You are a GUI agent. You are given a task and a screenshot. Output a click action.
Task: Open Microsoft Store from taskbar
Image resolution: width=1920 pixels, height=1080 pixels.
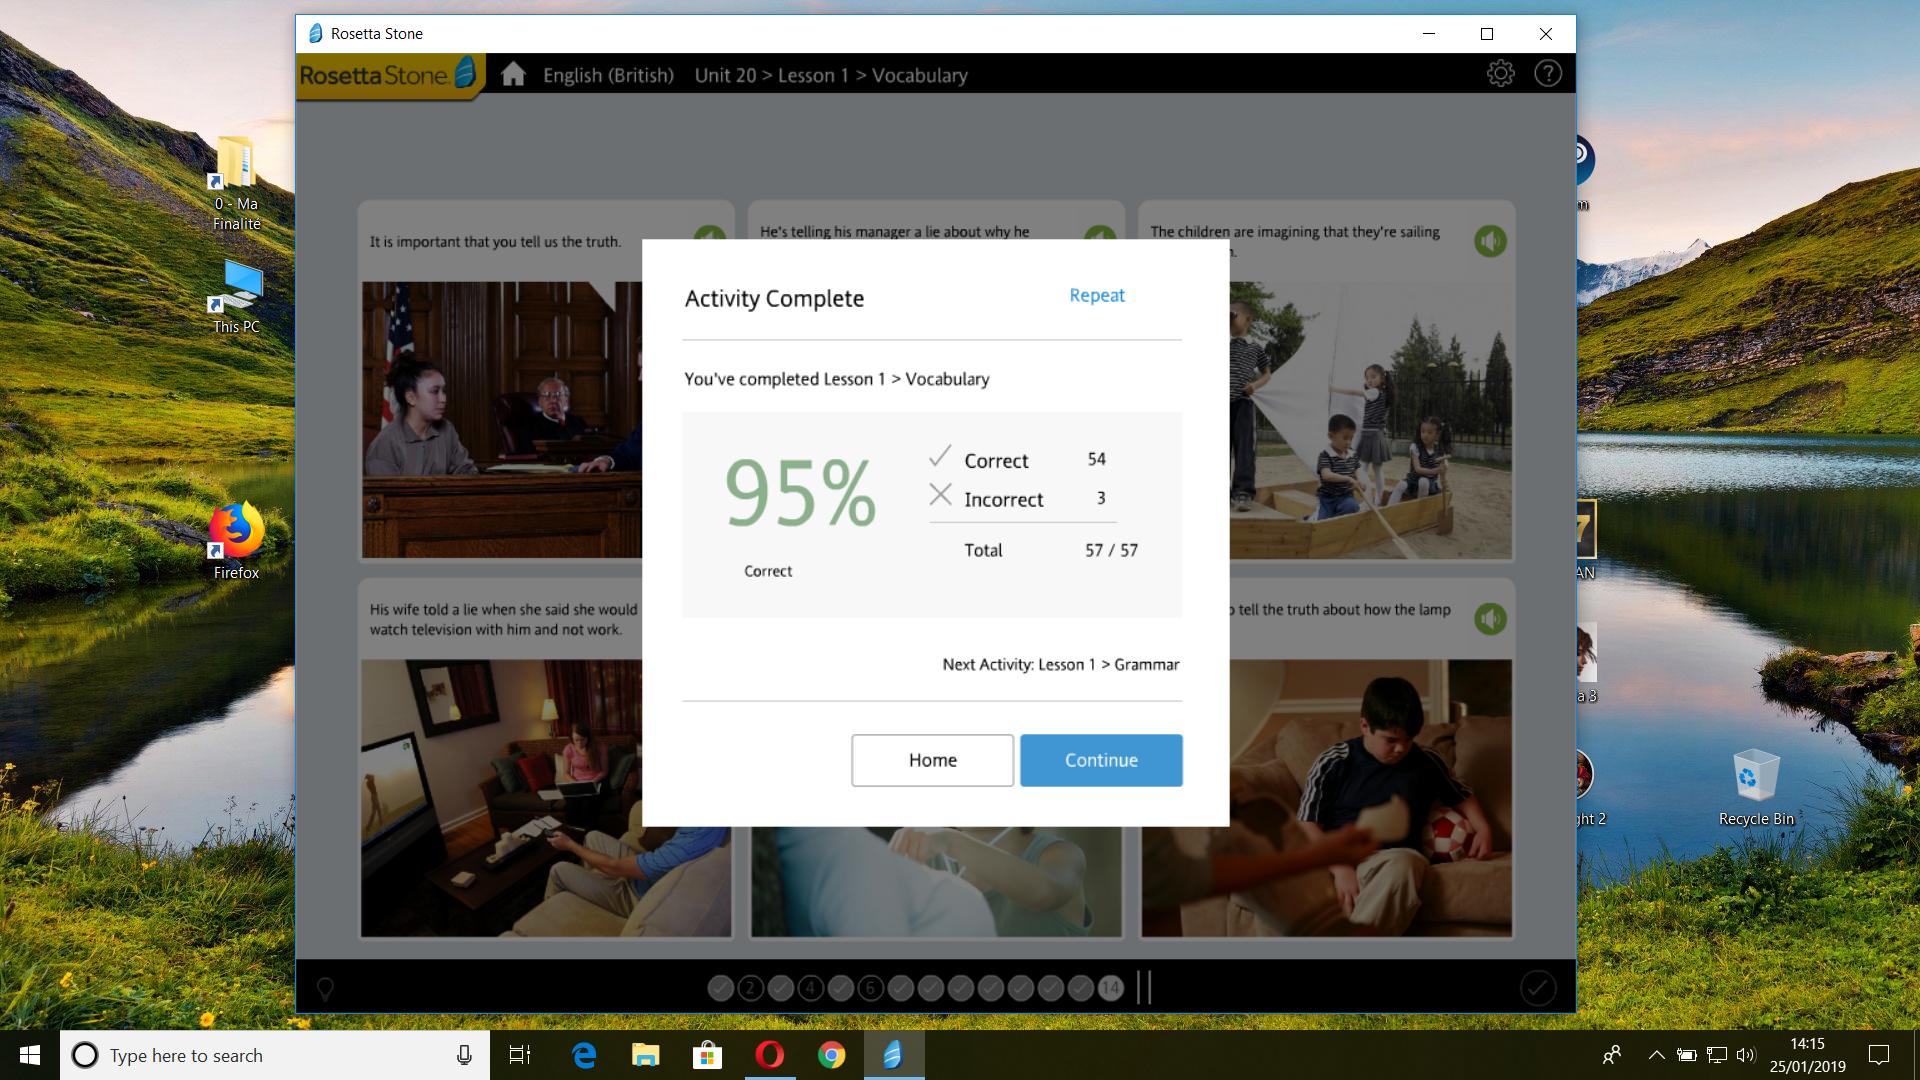click(x=708, y=1055)
